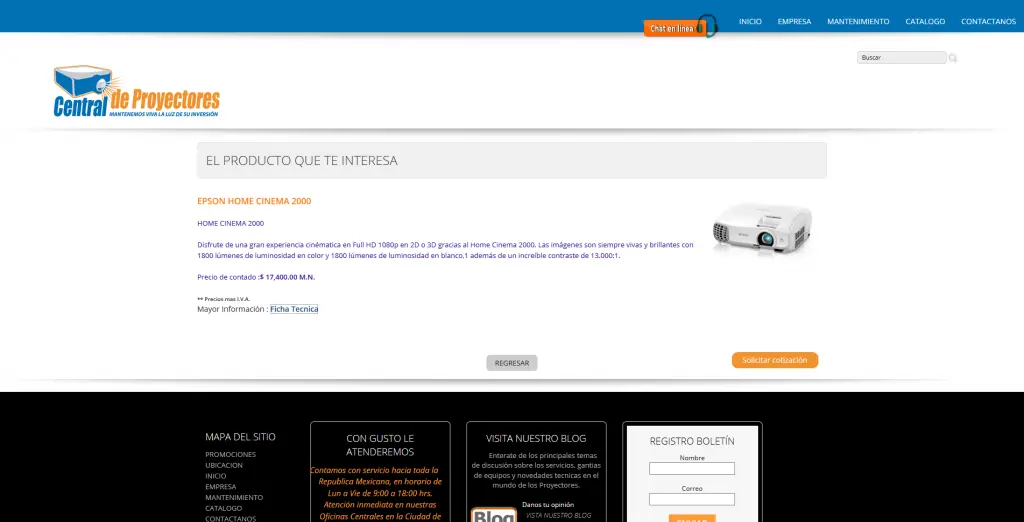The width and height of the screenshot is (1024, 522).
Task: Open CONTACTANOS in the top navigation
Action: [988, 22]
